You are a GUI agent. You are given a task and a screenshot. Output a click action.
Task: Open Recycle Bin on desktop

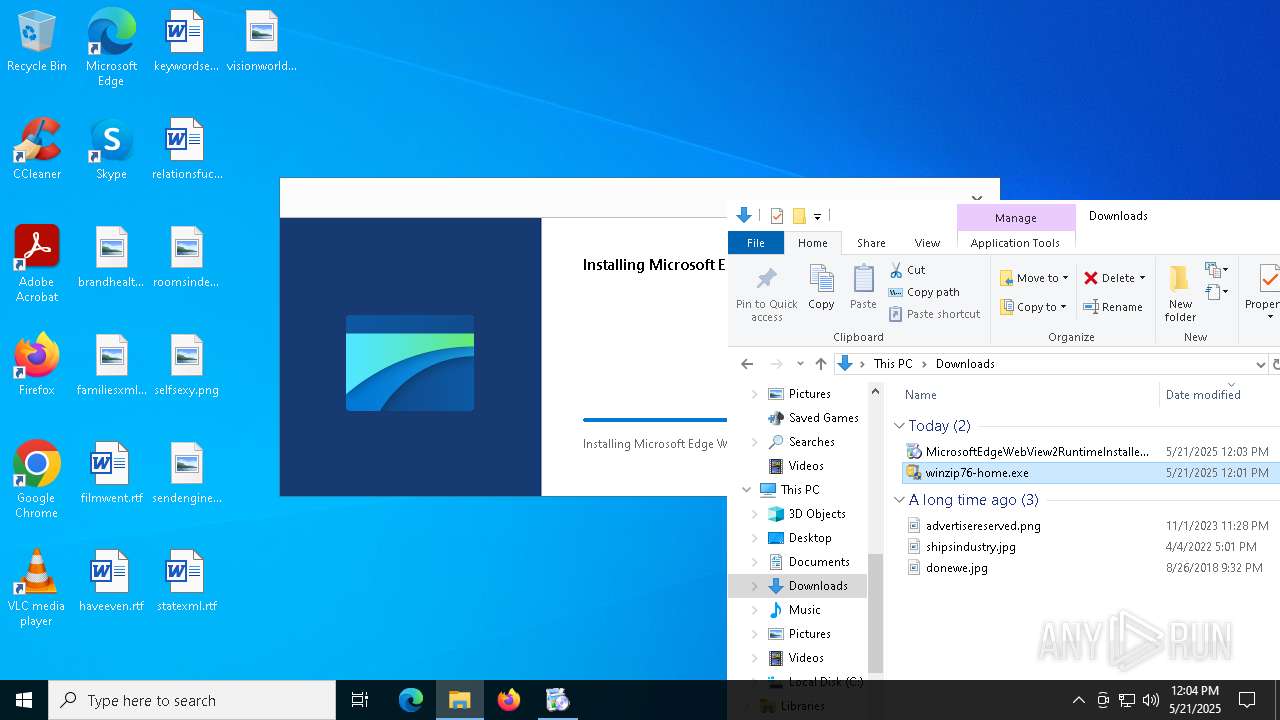point(36,42)
